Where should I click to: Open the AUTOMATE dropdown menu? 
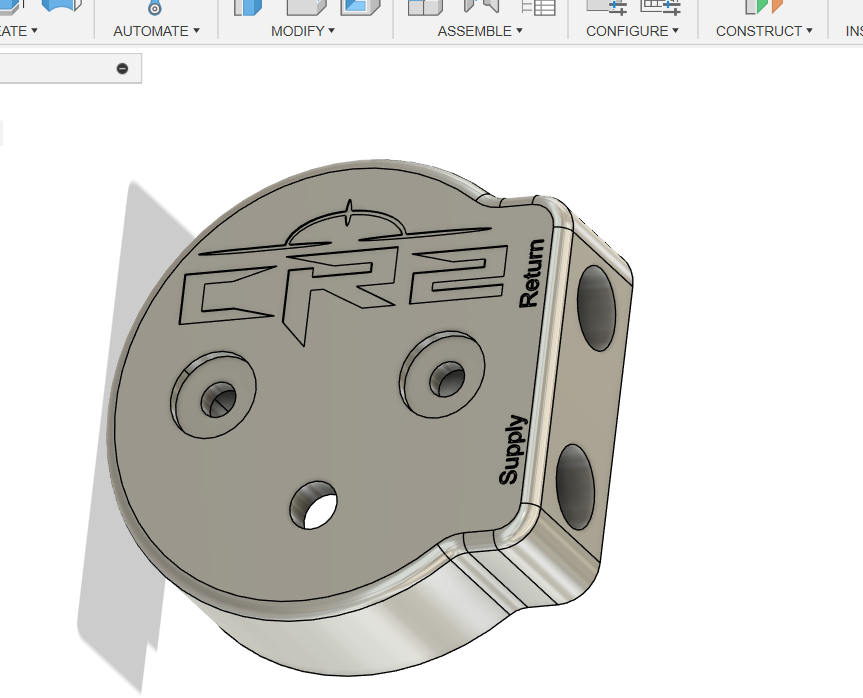pos(156,31)
